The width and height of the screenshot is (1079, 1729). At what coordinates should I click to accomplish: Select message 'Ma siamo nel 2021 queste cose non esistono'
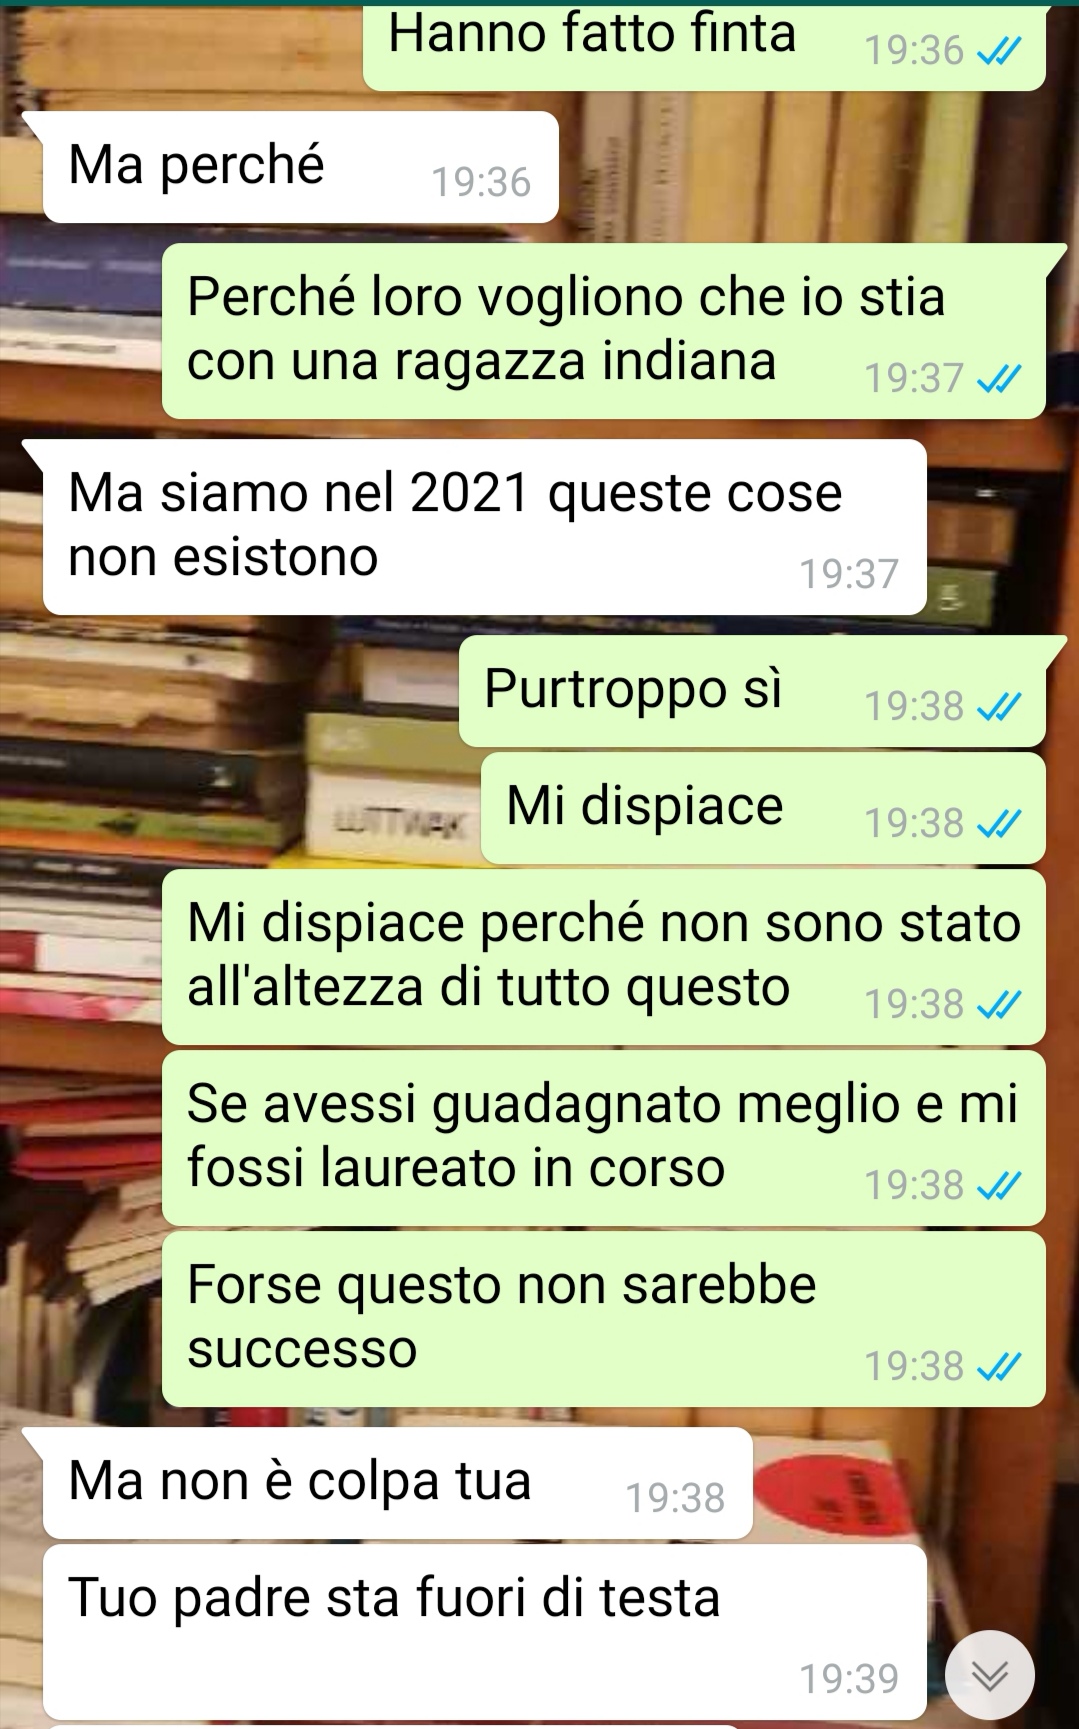point(484,527)
